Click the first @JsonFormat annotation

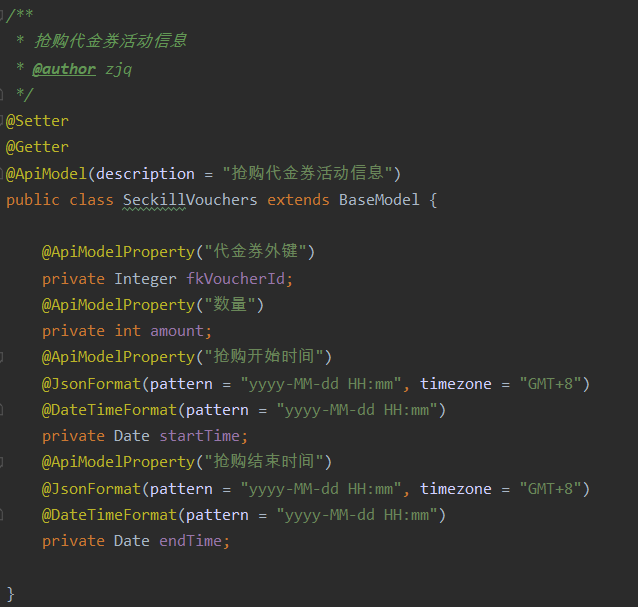point(91,384)
